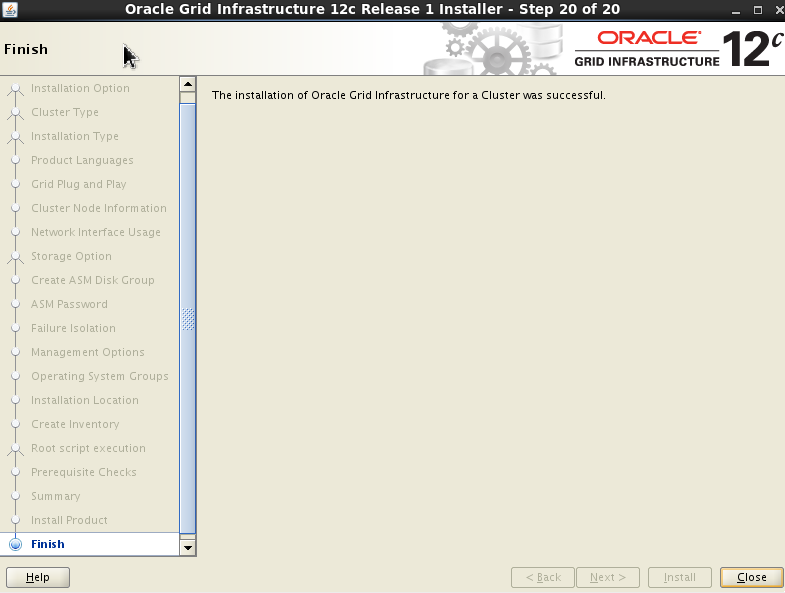Select the Create ASM Disk Group step
This screenshot has height=593, width=785.
click(x=93, y=280)
